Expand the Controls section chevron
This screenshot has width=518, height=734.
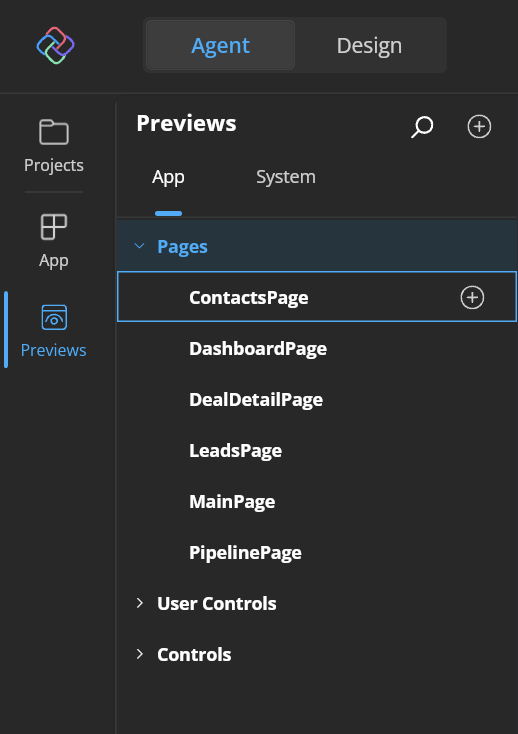pyautogui.click(x=139, y=654)
